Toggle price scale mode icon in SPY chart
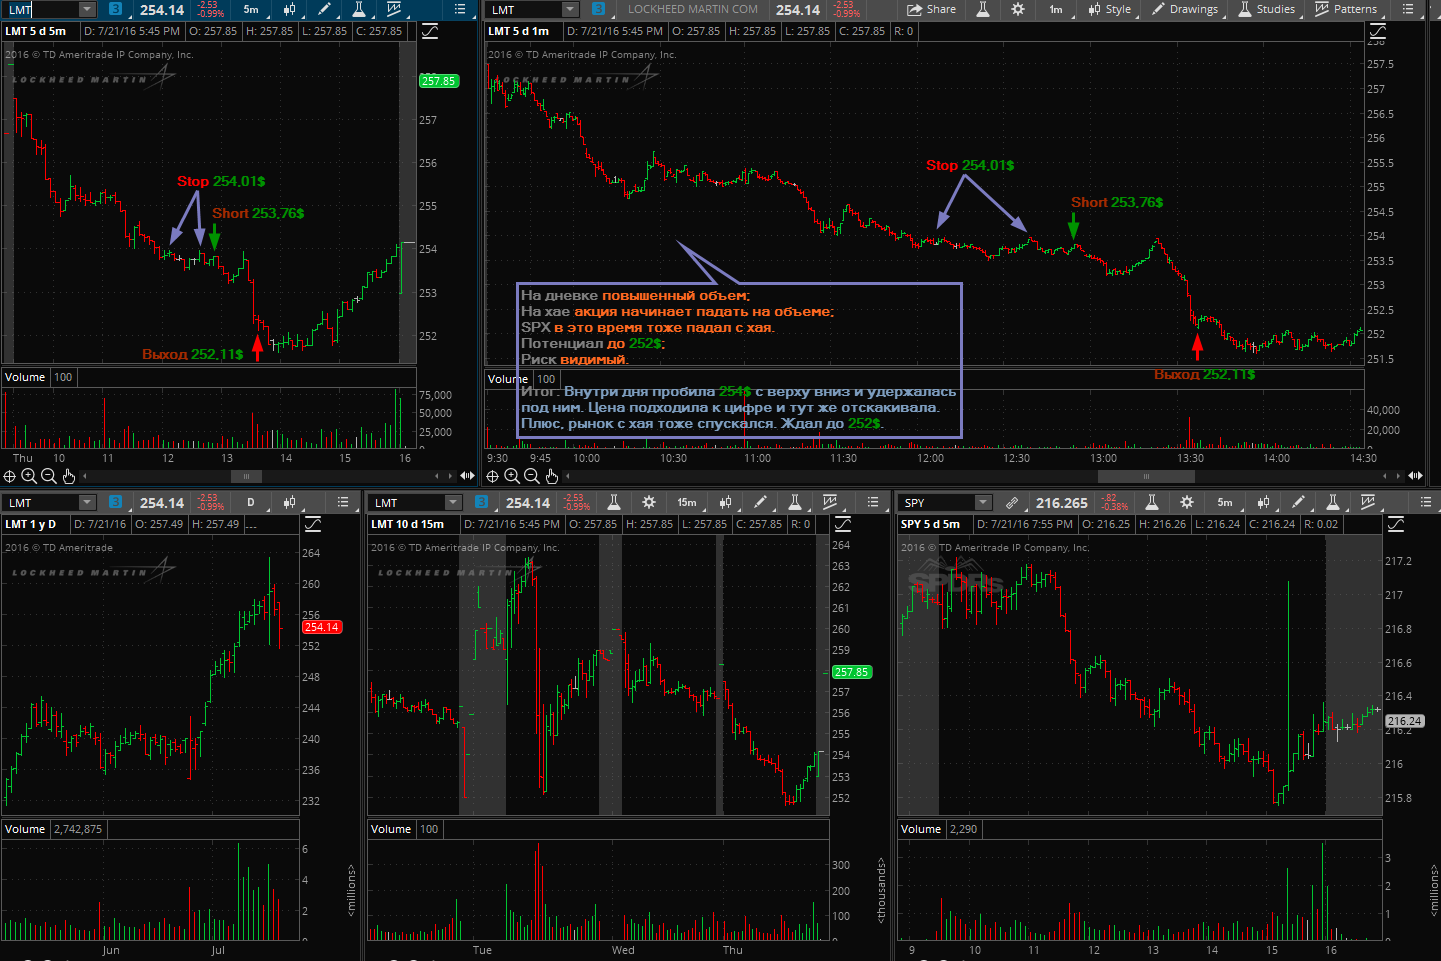This screenshot has width=1441, height=961. (1396, 524)
